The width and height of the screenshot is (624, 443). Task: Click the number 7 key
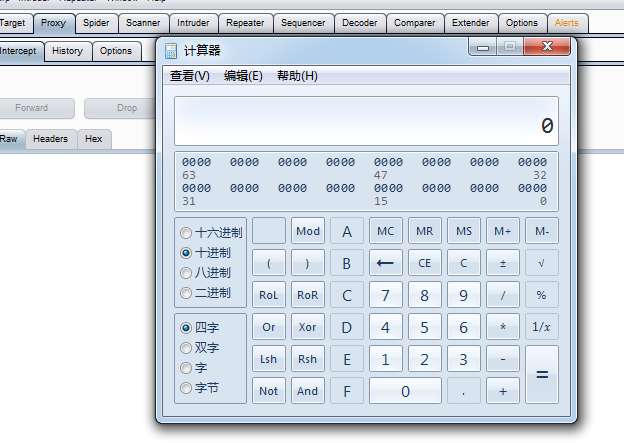(x=385, y=295)
